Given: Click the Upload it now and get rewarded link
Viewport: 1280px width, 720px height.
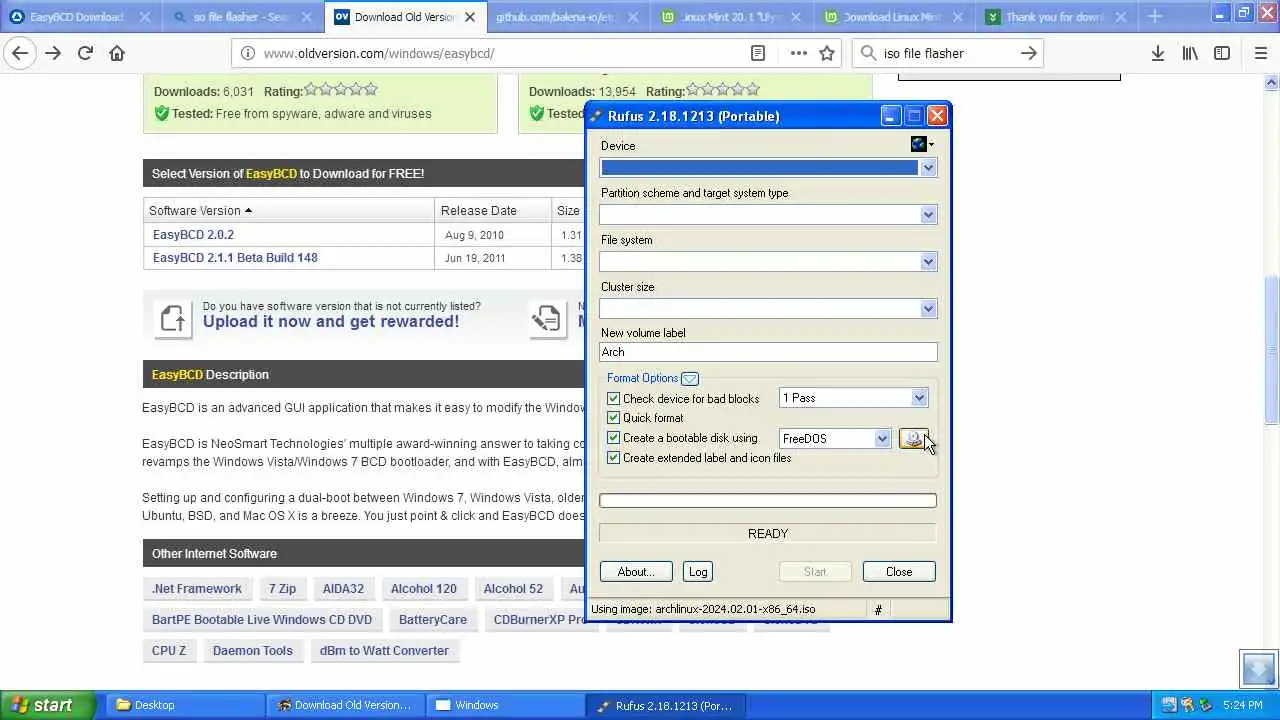Looking at the screenshot, I should 331,322.
